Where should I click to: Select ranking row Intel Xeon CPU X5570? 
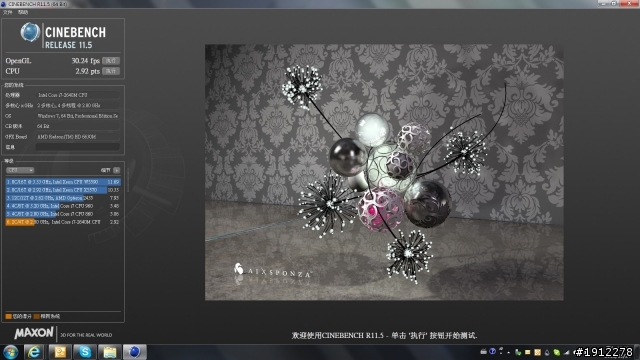(x=63, y=190)
